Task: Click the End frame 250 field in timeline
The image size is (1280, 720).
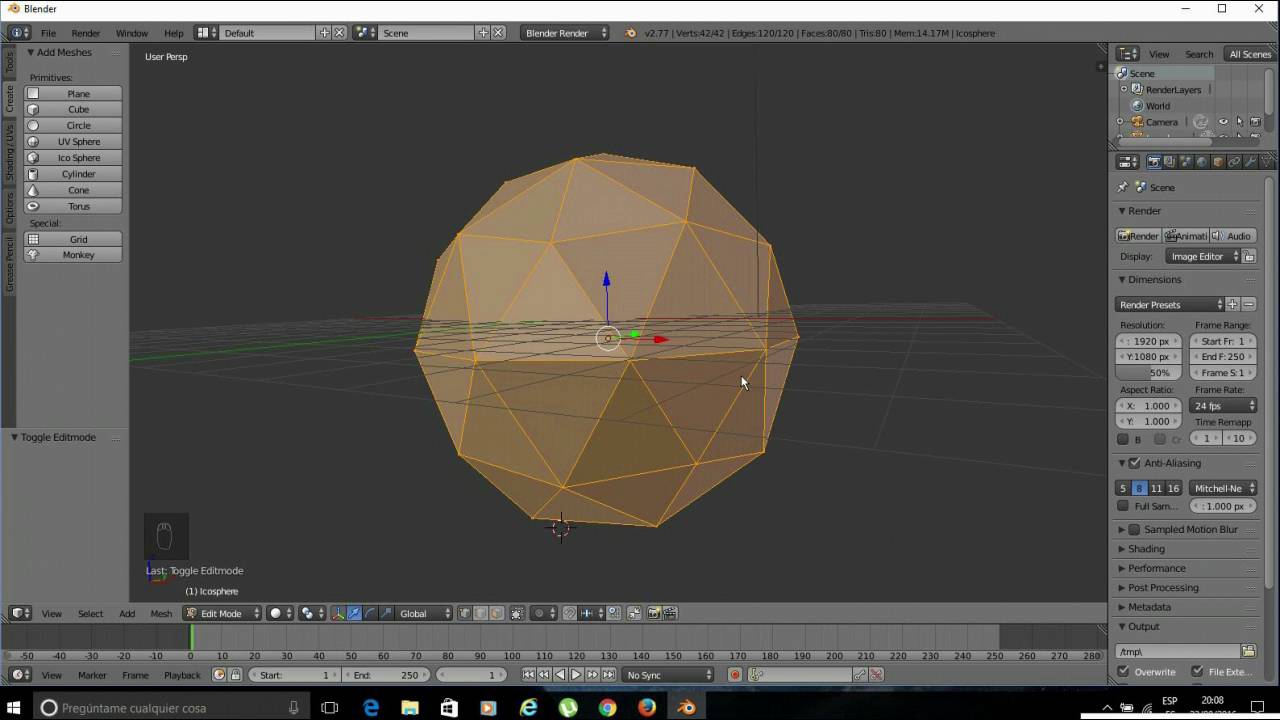Action: tap(386, 675)
